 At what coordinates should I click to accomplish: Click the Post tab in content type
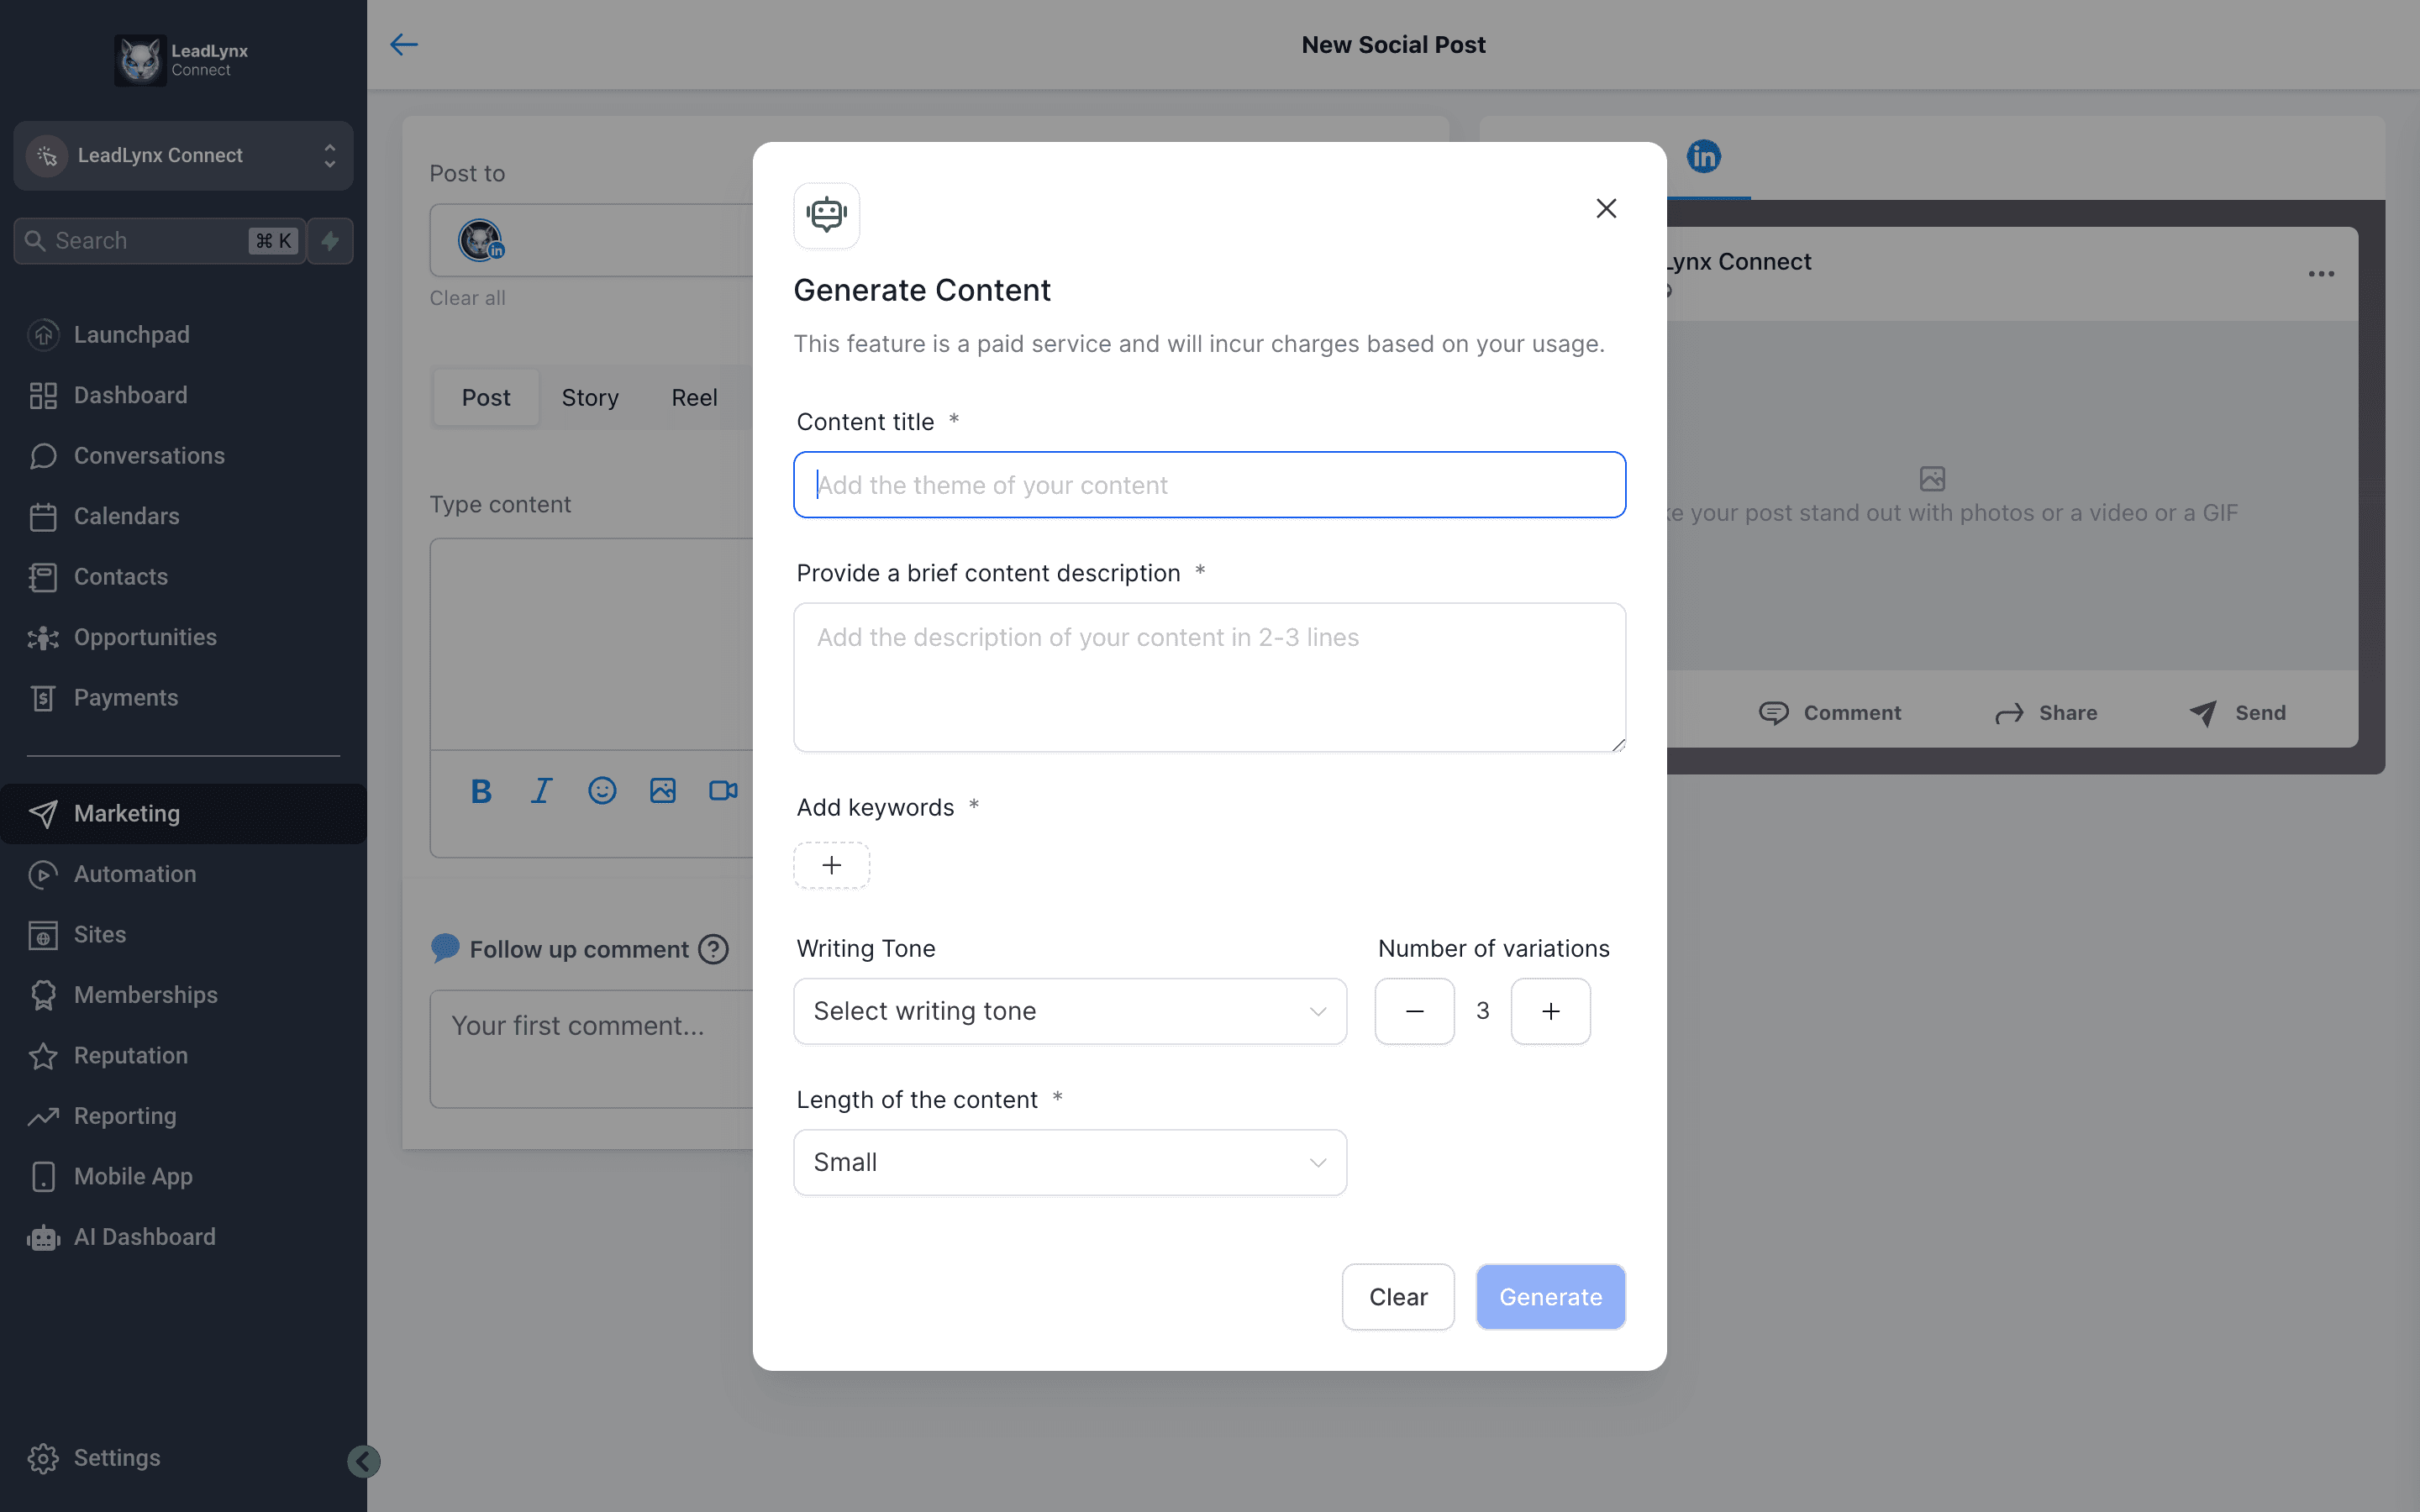pos(484,397)
